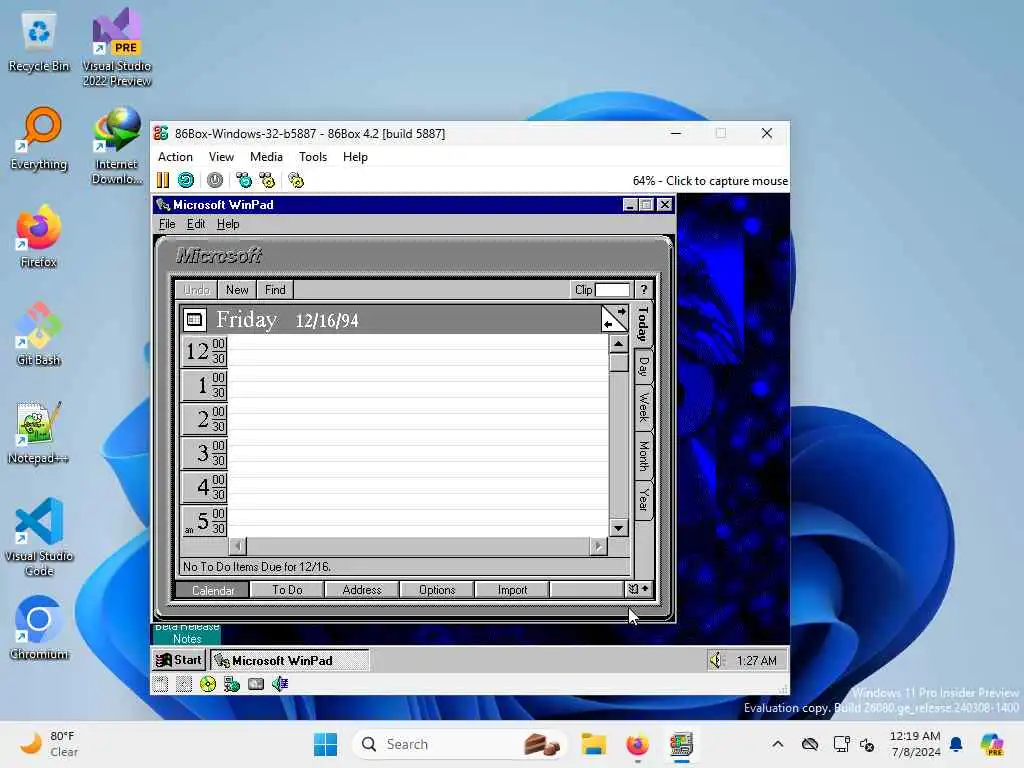Open Firefox desktop shortcut

39,236
